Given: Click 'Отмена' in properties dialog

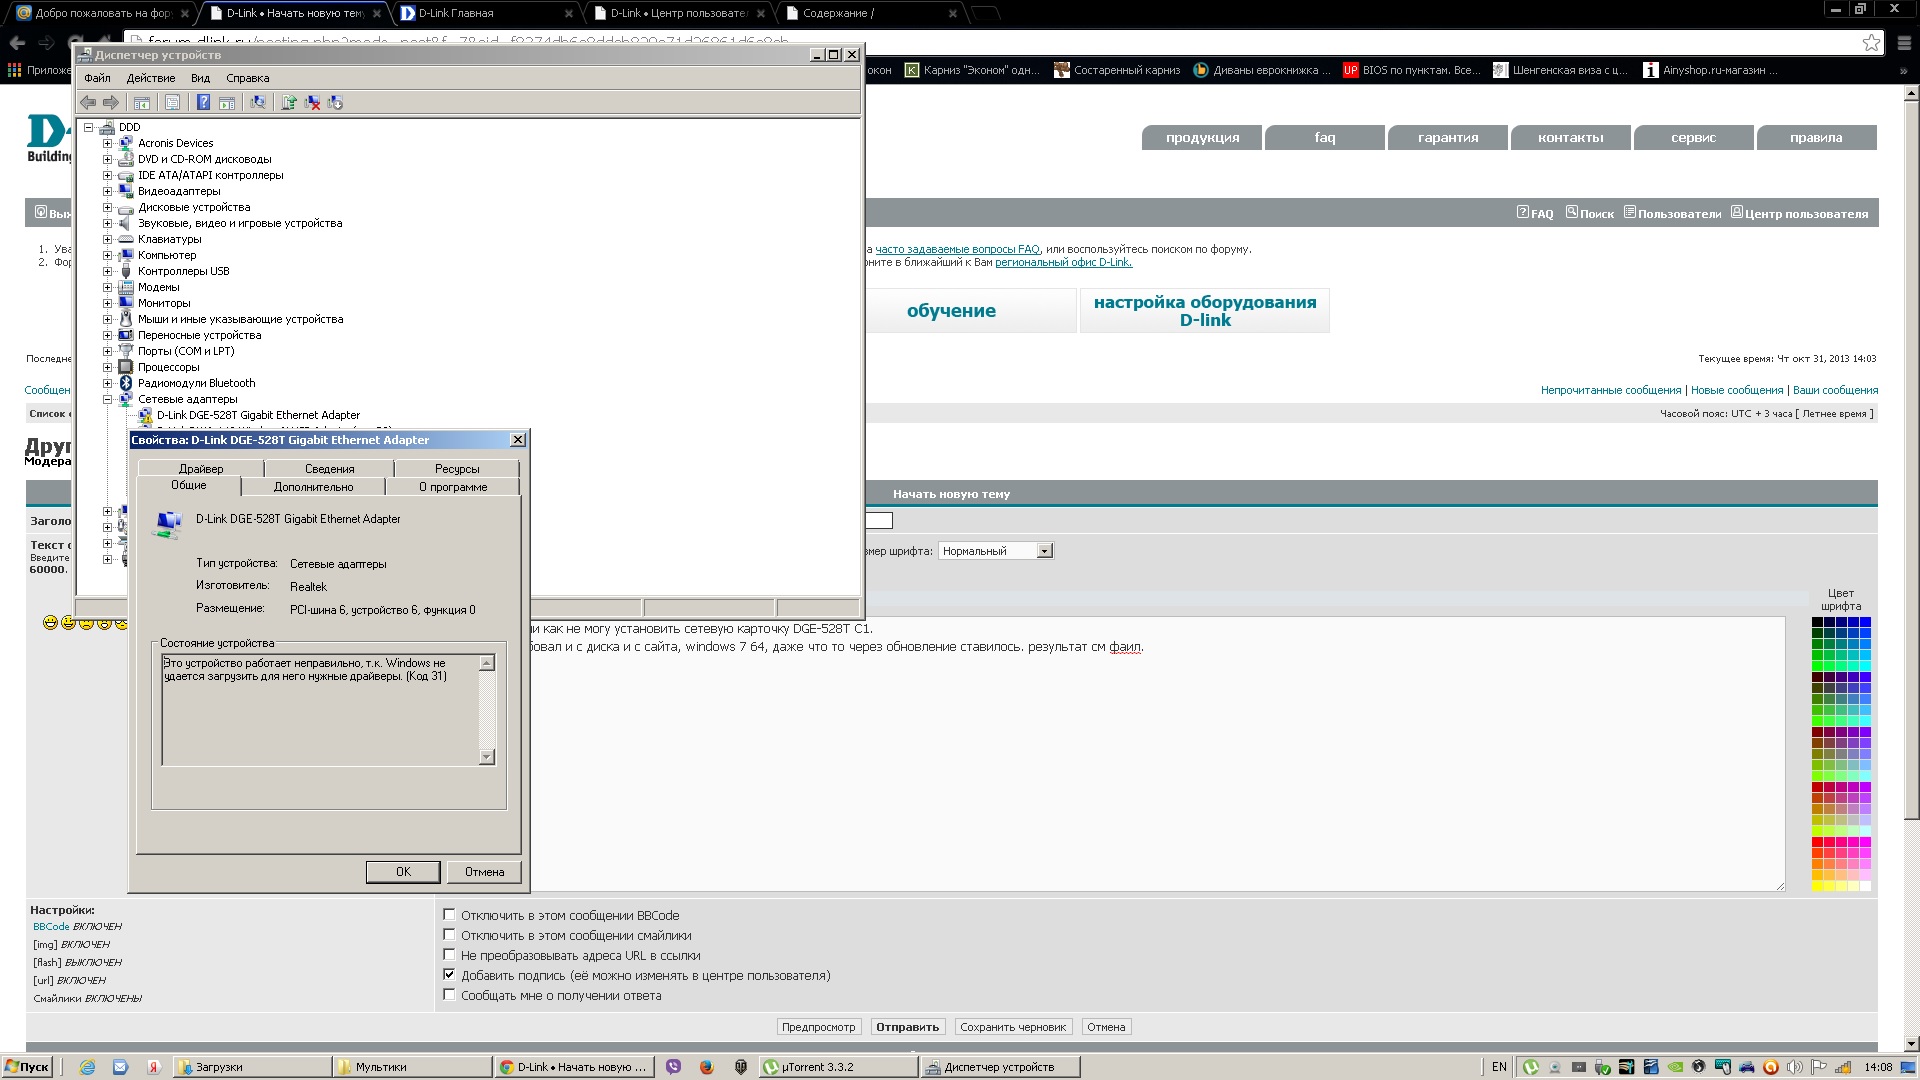Looking at the screenshot, I should pos(484,872).
